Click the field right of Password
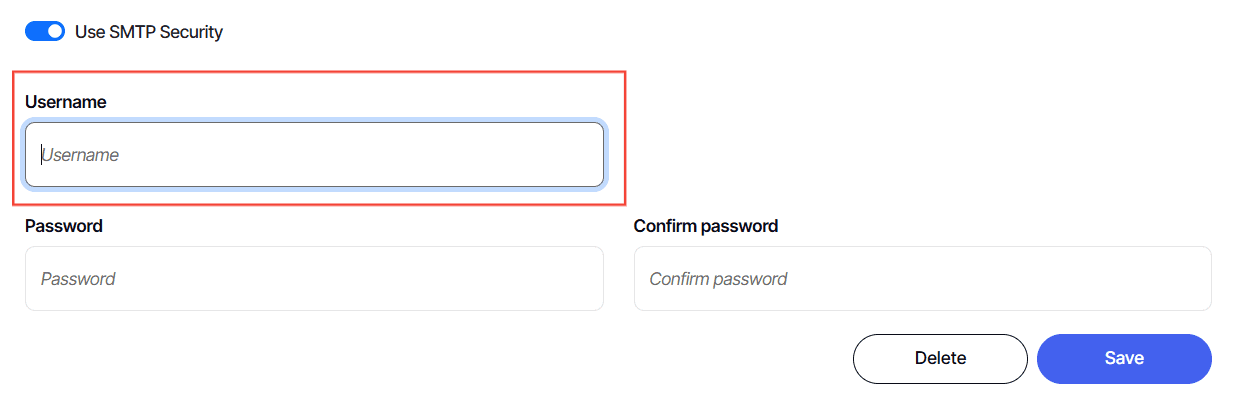Image resolution: width=1233 pixels, height=399 pixels. pyautogui.click(x=923, y=279)
